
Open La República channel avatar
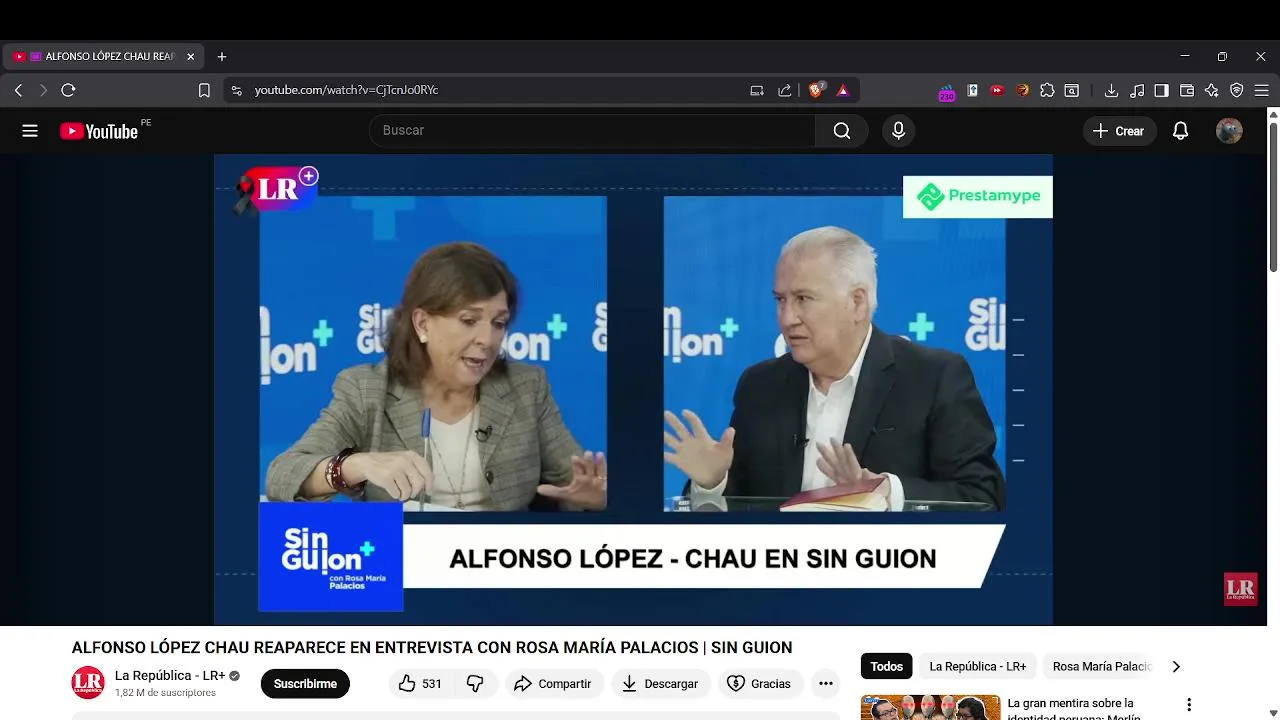point(88,683)
